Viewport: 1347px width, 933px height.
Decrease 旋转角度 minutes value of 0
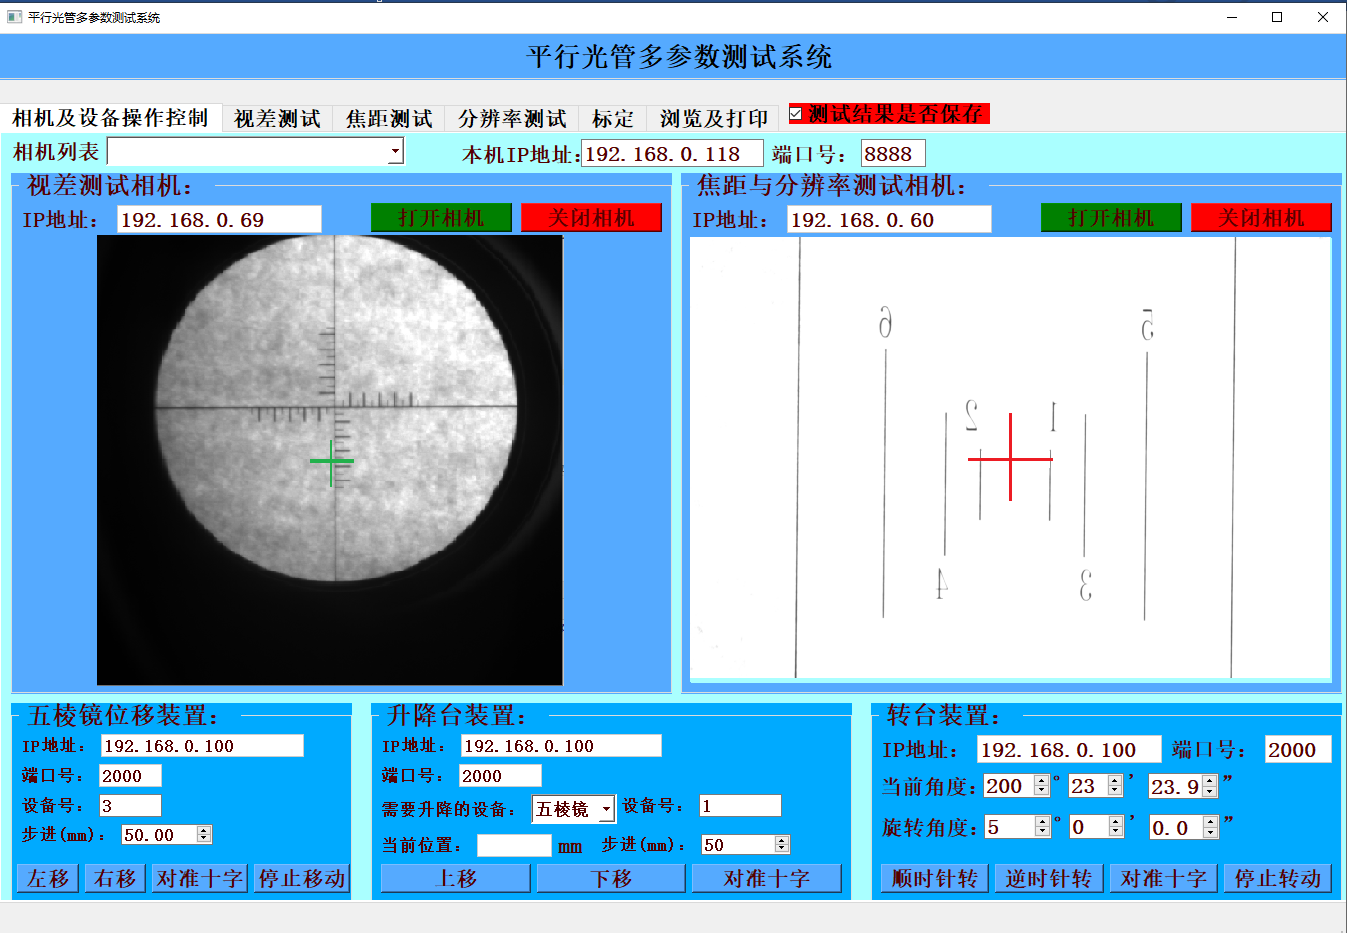(x=1116, y=832)
